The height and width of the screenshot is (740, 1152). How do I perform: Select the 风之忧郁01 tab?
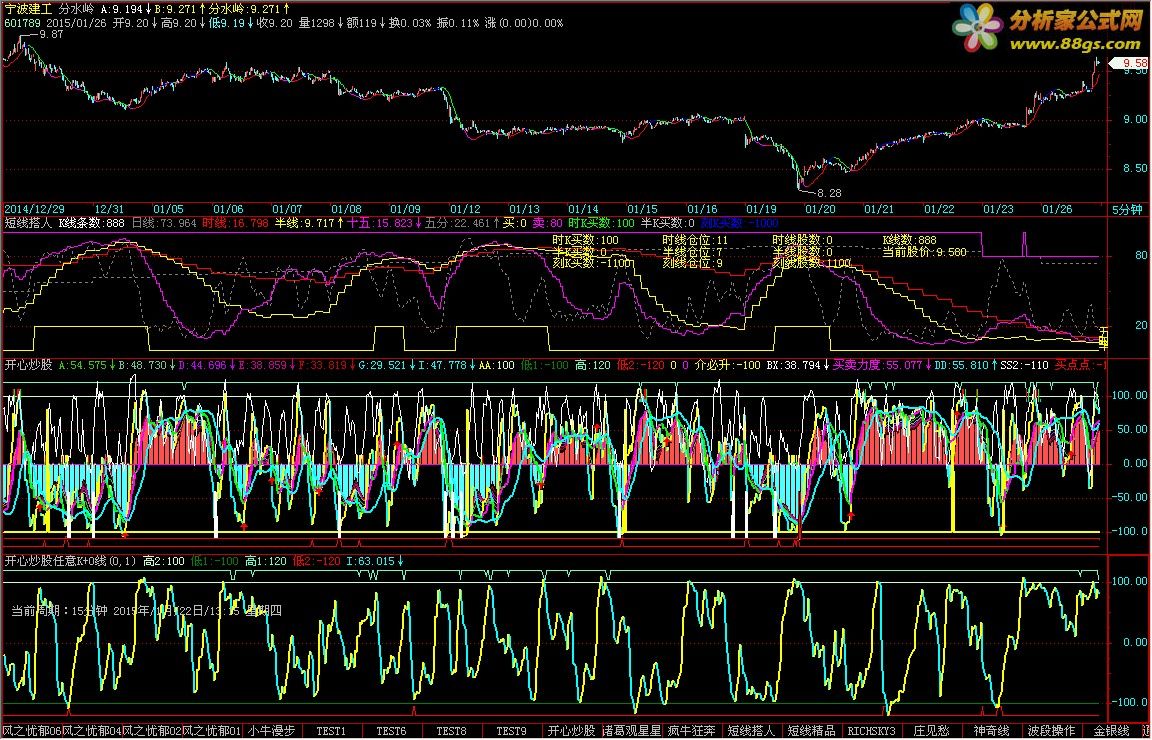(x=212, y=731)
